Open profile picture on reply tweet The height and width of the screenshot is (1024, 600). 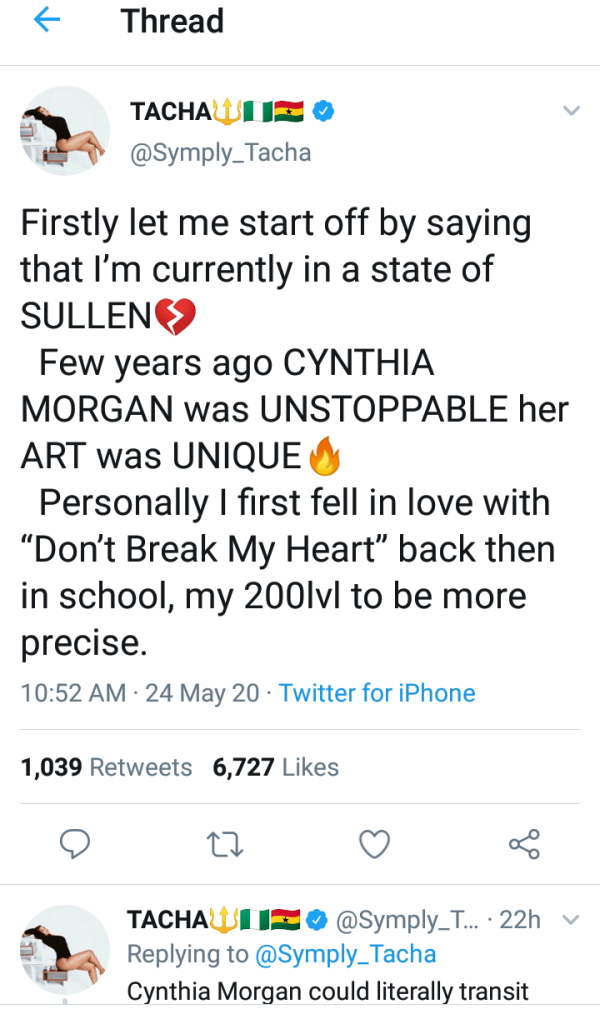pyautogui.click(x=66, y=950)
